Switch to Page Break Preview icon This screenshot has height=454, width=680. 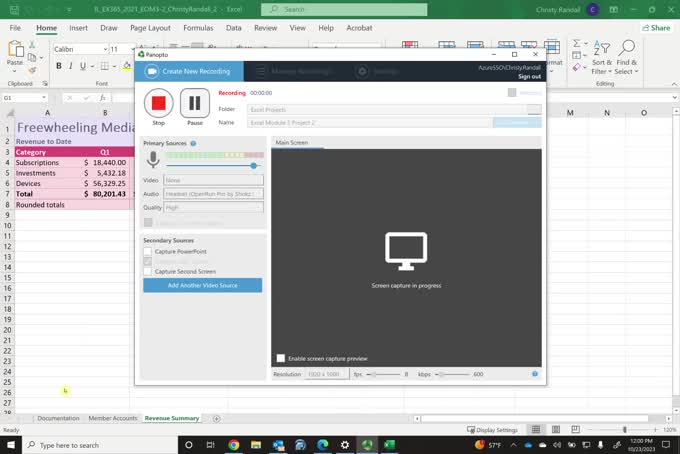click(x=575, y=429)
